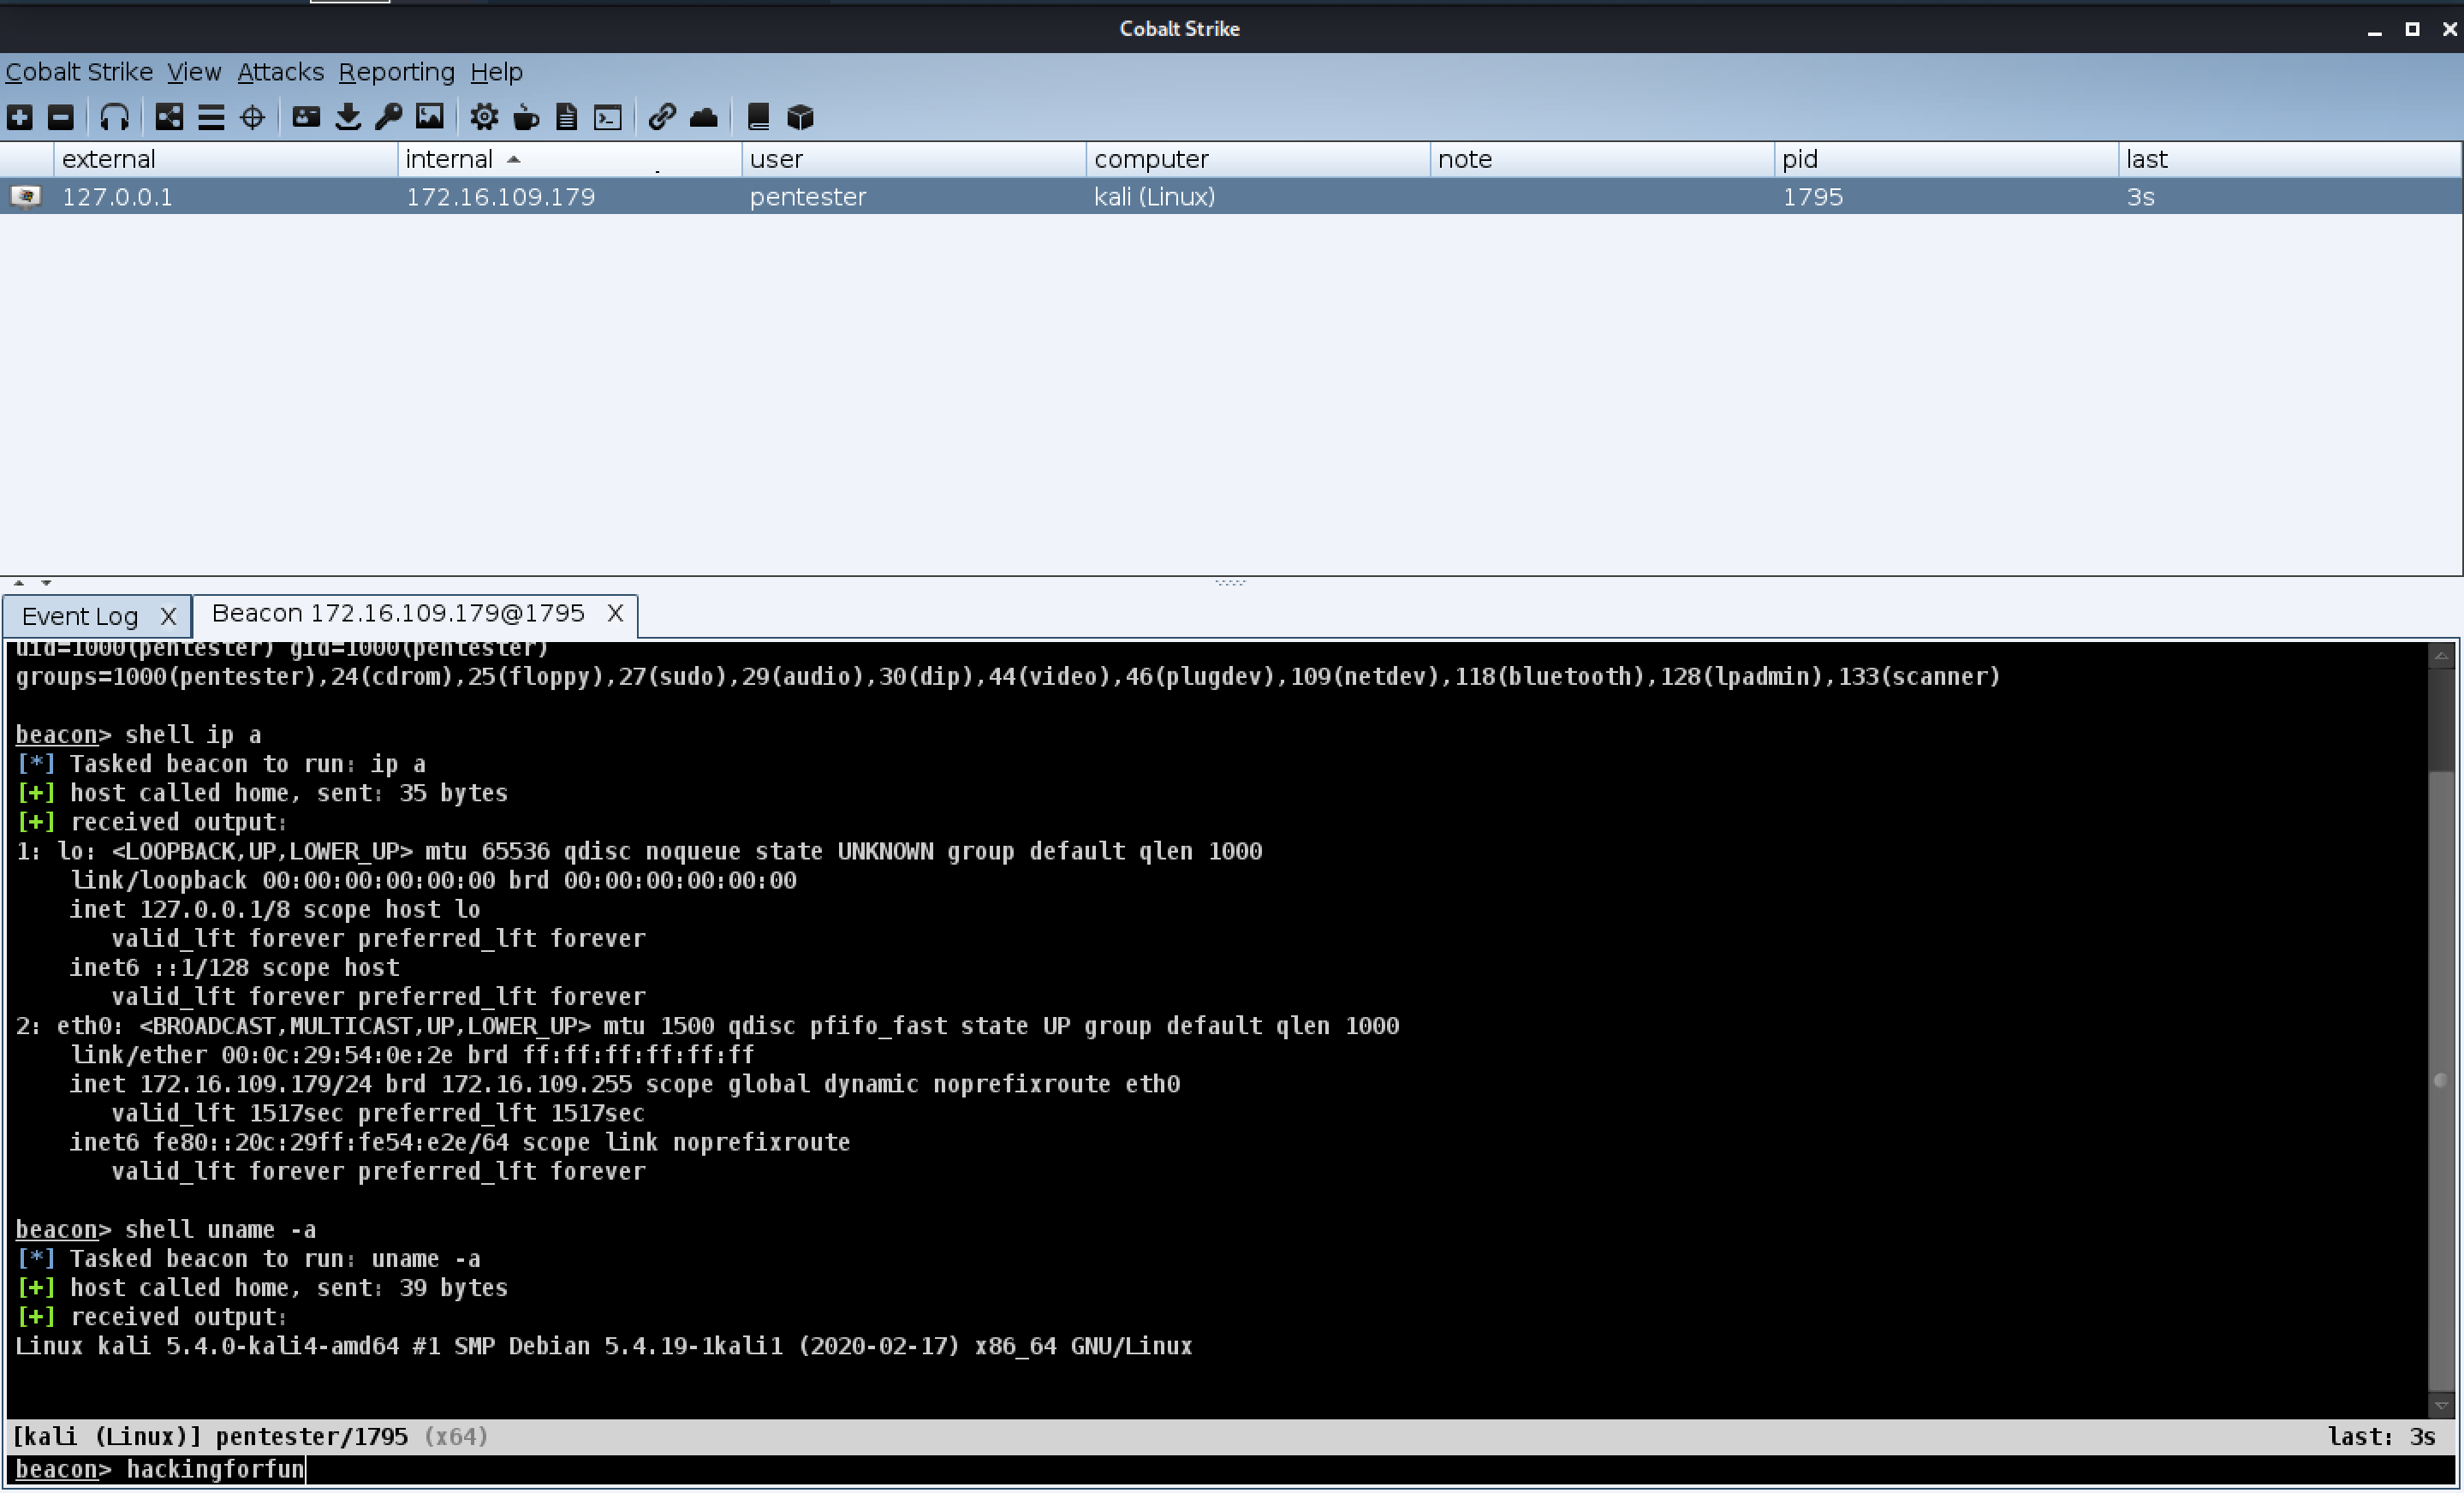
Task: Open the screenshots picture icon
Action: coord(430,118)
